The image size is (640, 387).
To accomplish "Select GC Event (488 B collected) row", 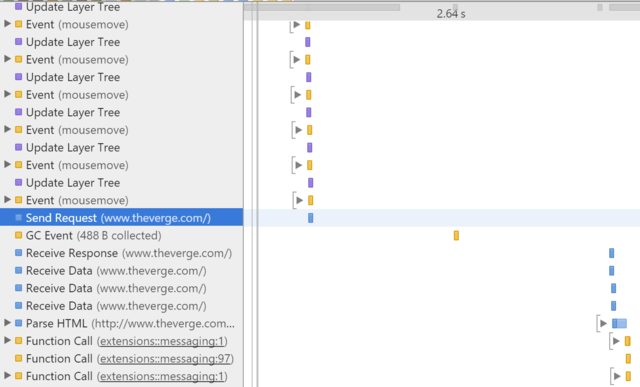I will (121, 236).
